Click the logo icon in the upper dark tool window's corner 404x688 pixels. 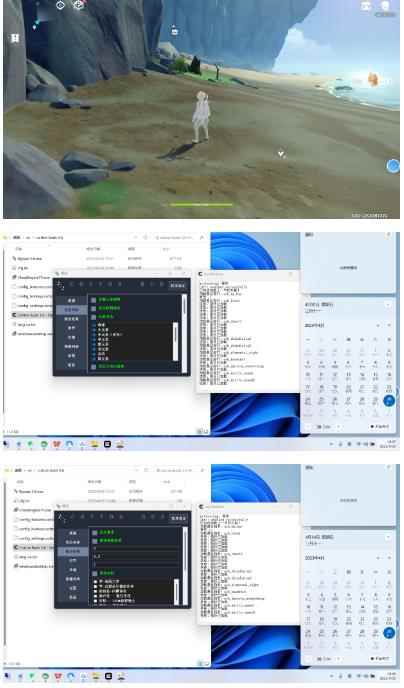(61, 286)
